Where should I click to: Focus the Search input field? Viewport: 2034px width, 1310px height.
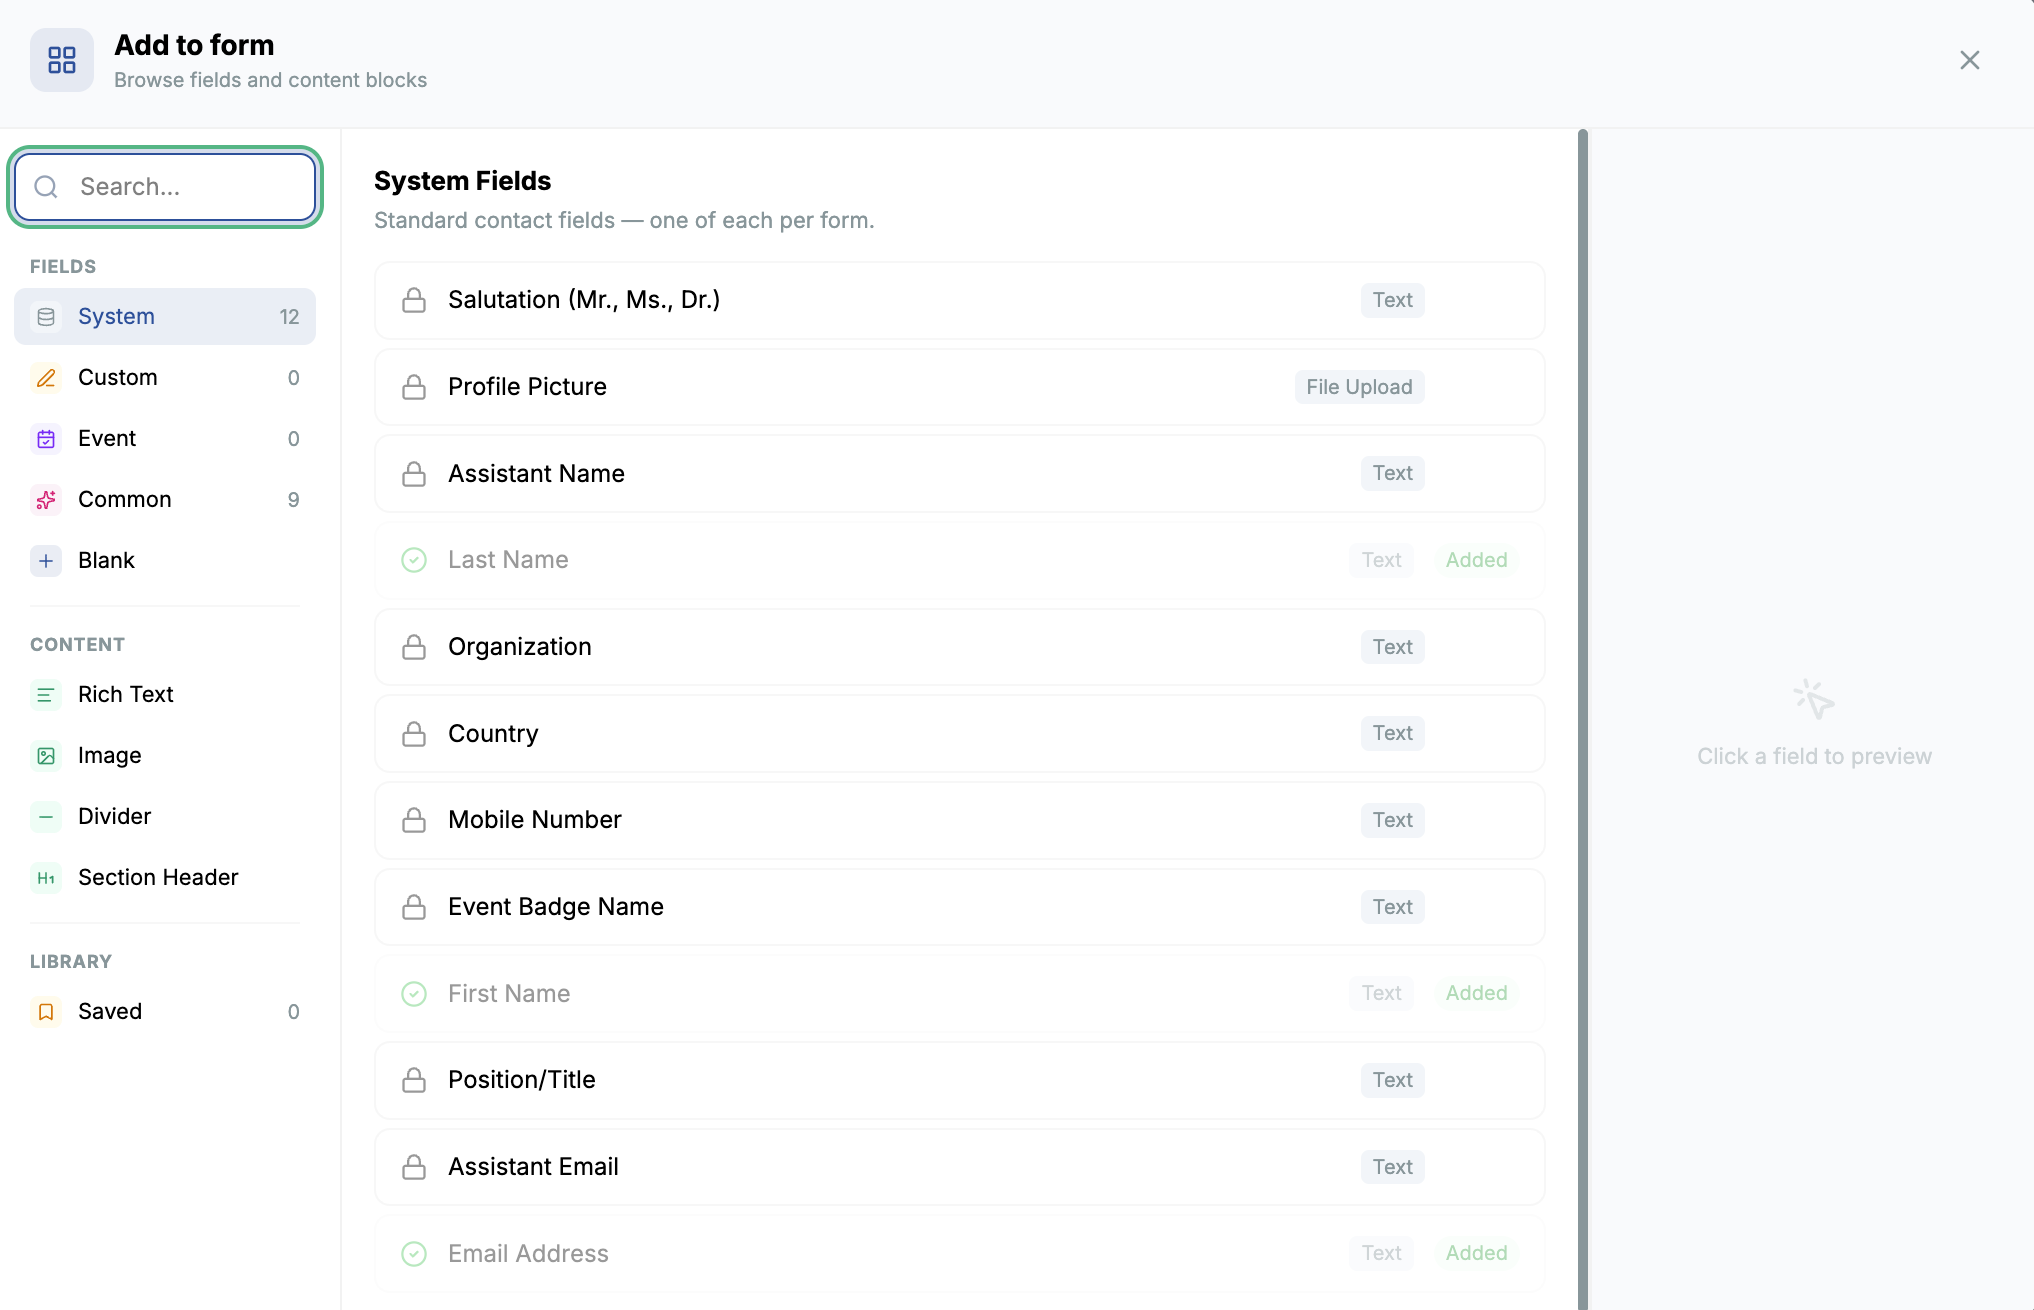(165, 187)
